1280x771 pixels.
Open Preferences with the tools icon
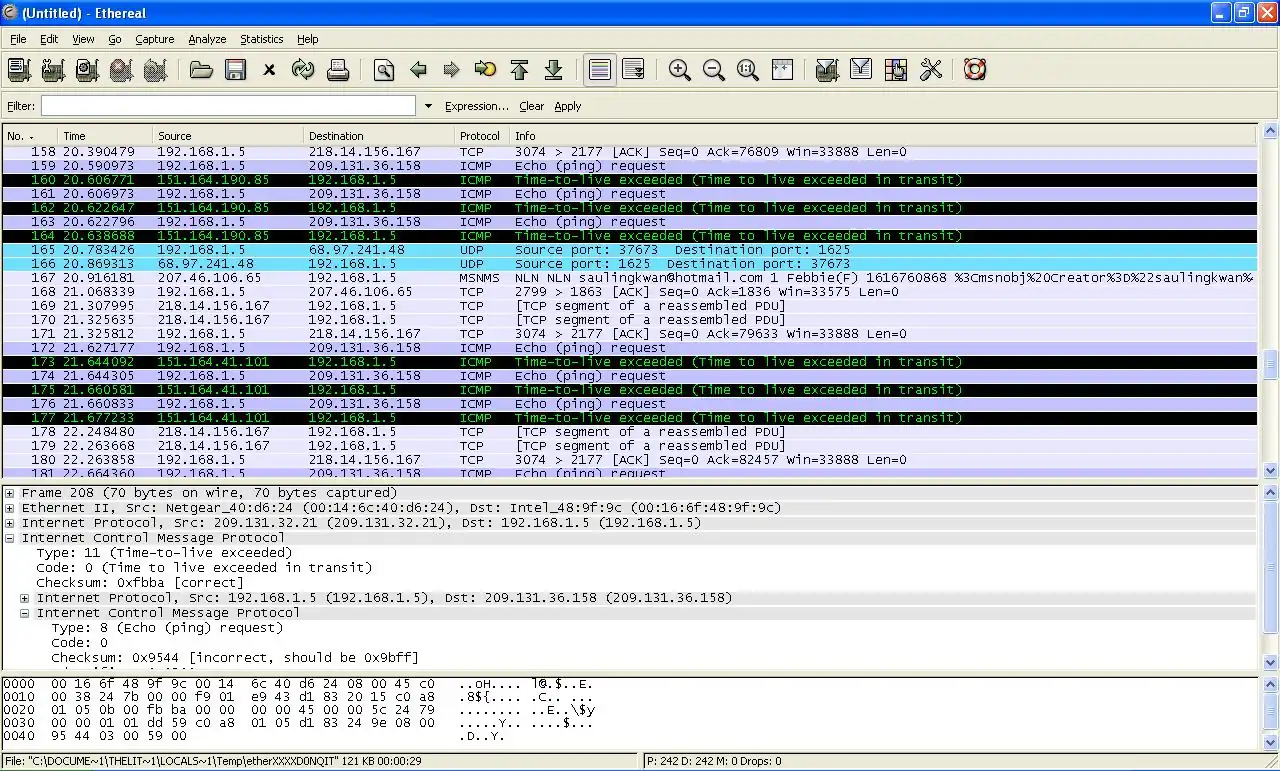931,70
